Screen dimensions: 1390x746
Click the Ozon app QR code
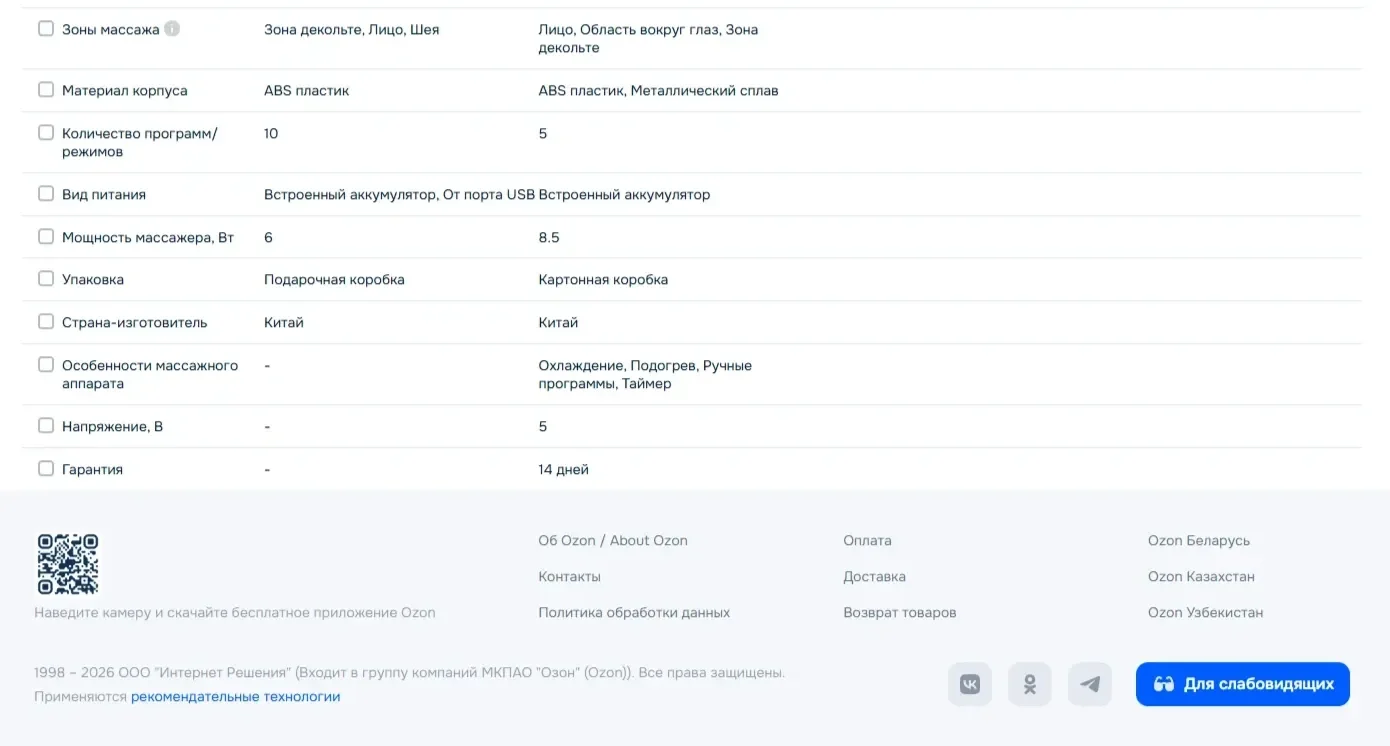[x=68, y=564]
